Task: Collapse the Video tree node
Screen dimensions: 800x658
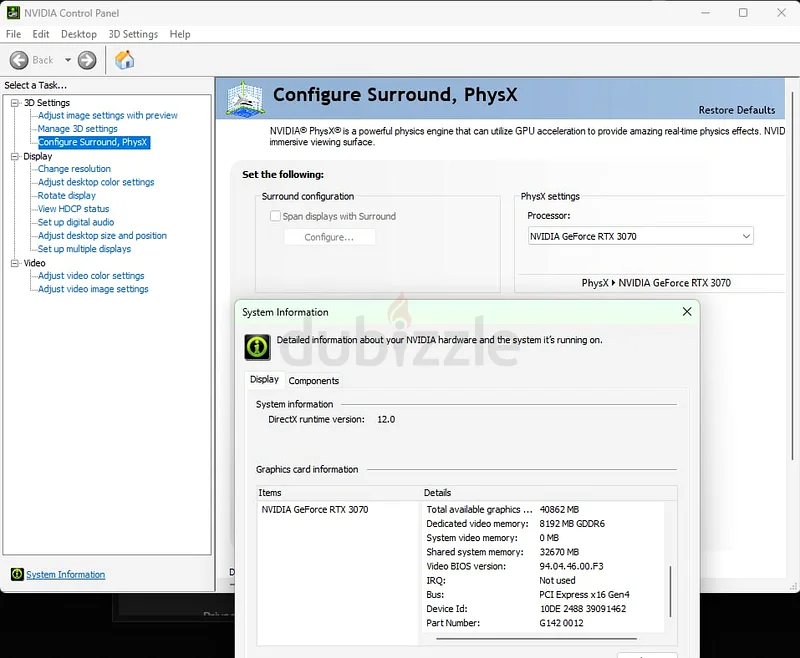Action: [x=14, y=263]
